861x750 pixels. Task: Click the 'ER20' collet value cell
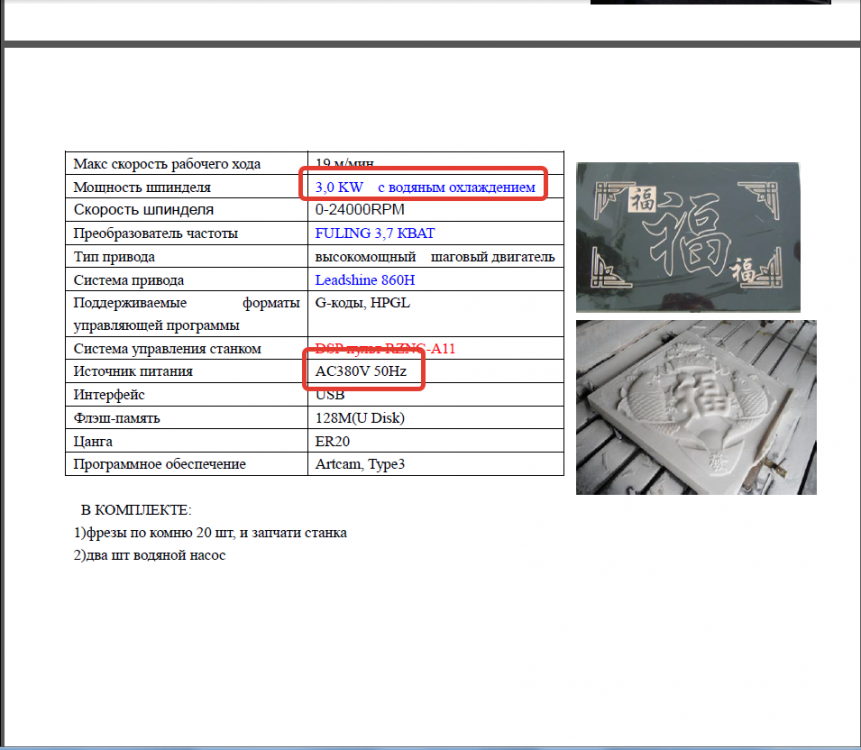331,441
